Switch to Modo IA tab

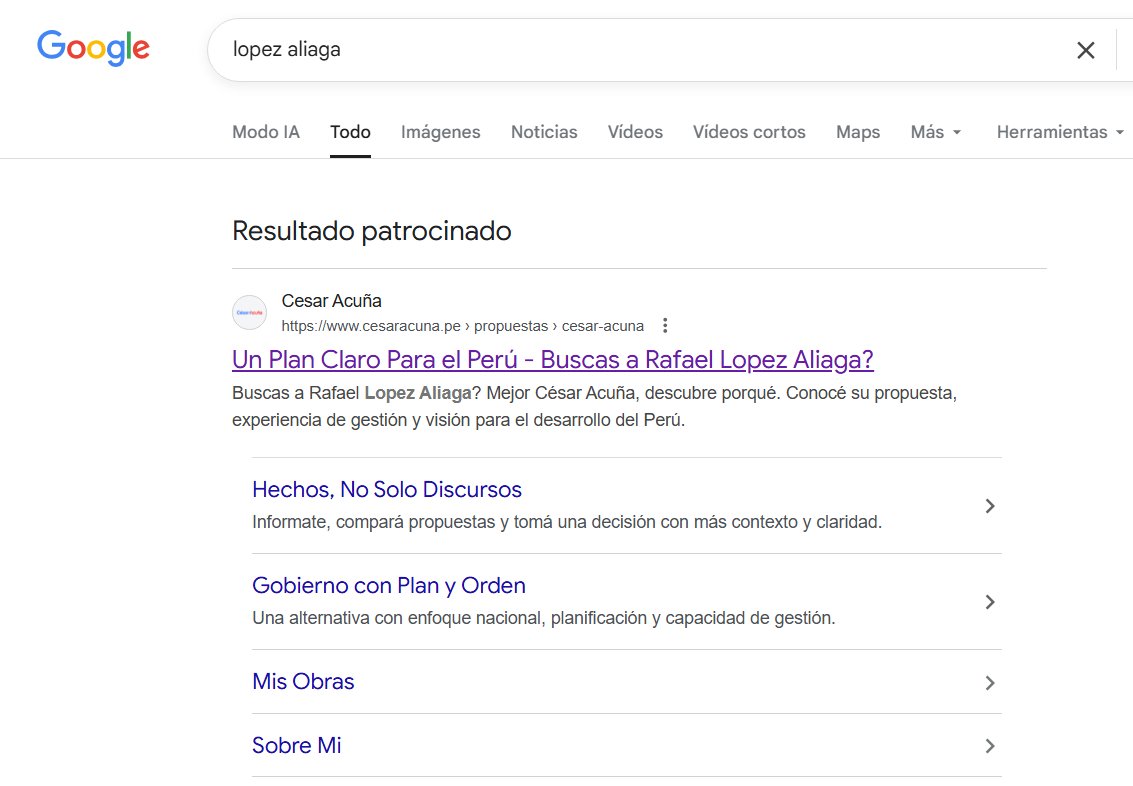coord(266,132)
